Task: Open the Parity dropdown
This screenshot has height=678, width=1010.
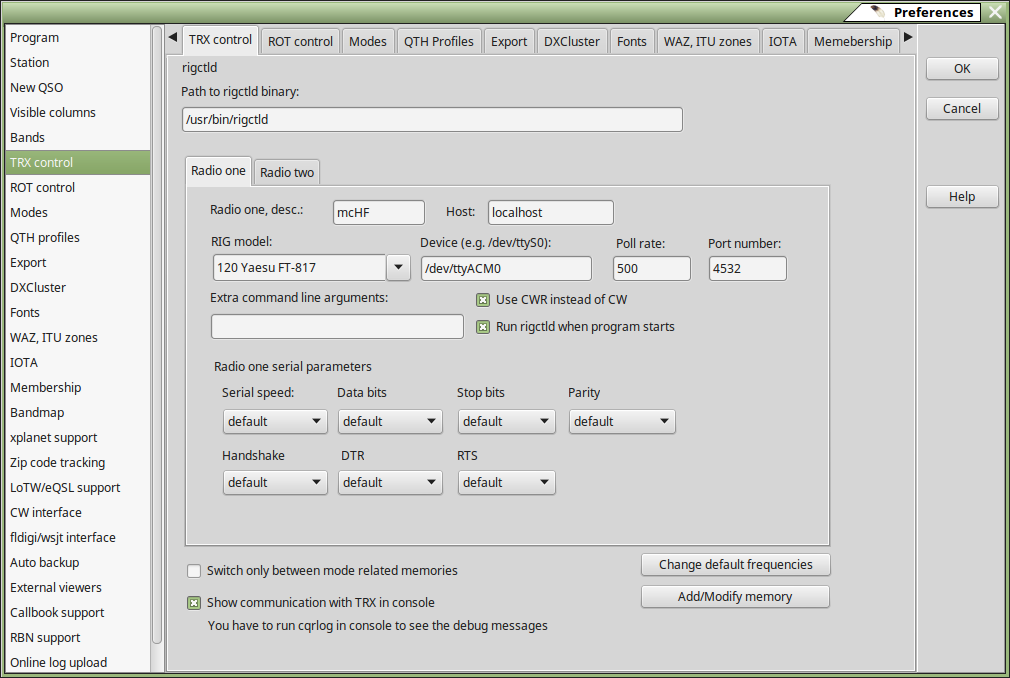Action: pyautogui.click(x=621, y=422)
